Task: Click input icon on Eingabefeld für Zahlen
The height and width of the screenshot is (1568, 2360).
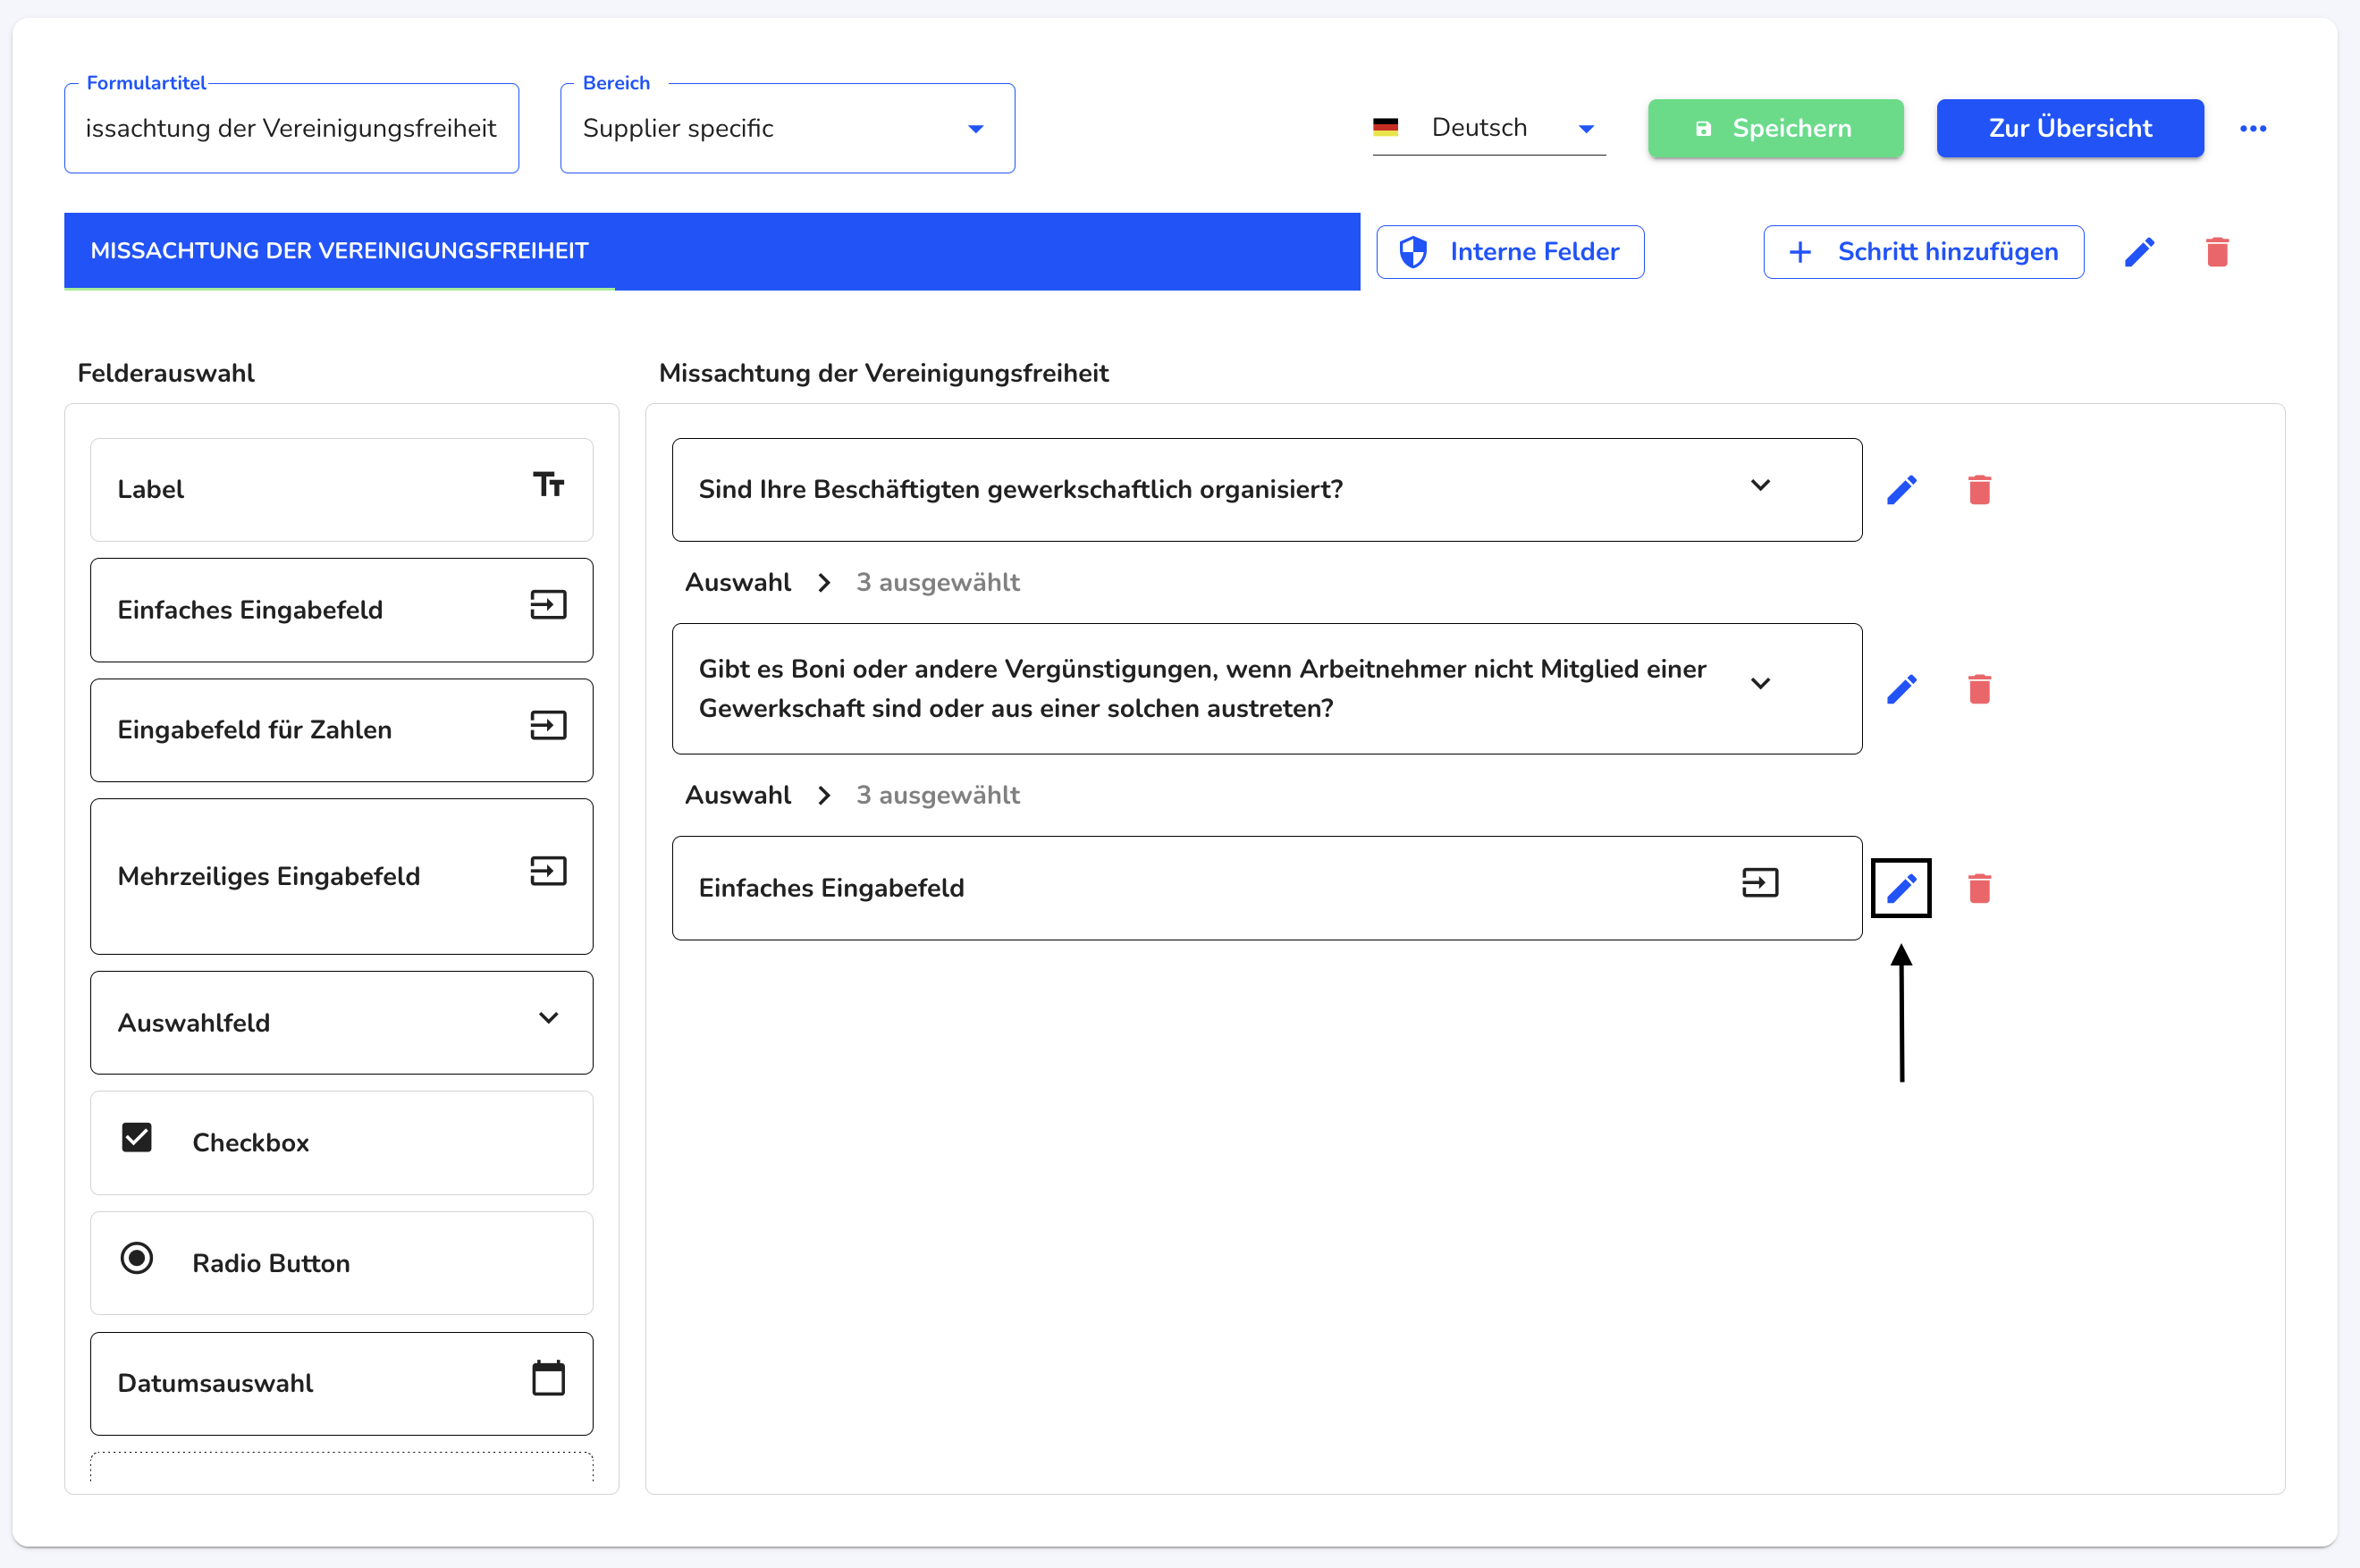Action: (548, 725)
